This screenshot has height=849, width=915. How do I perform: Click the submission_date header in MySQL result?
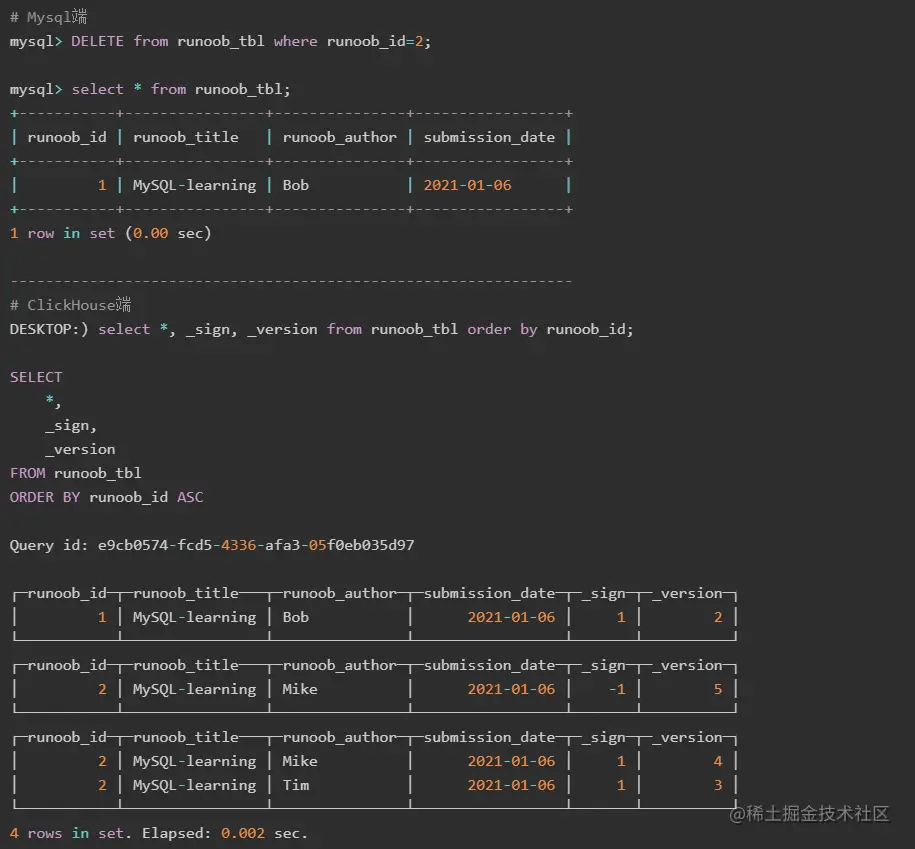pos(489,137)
